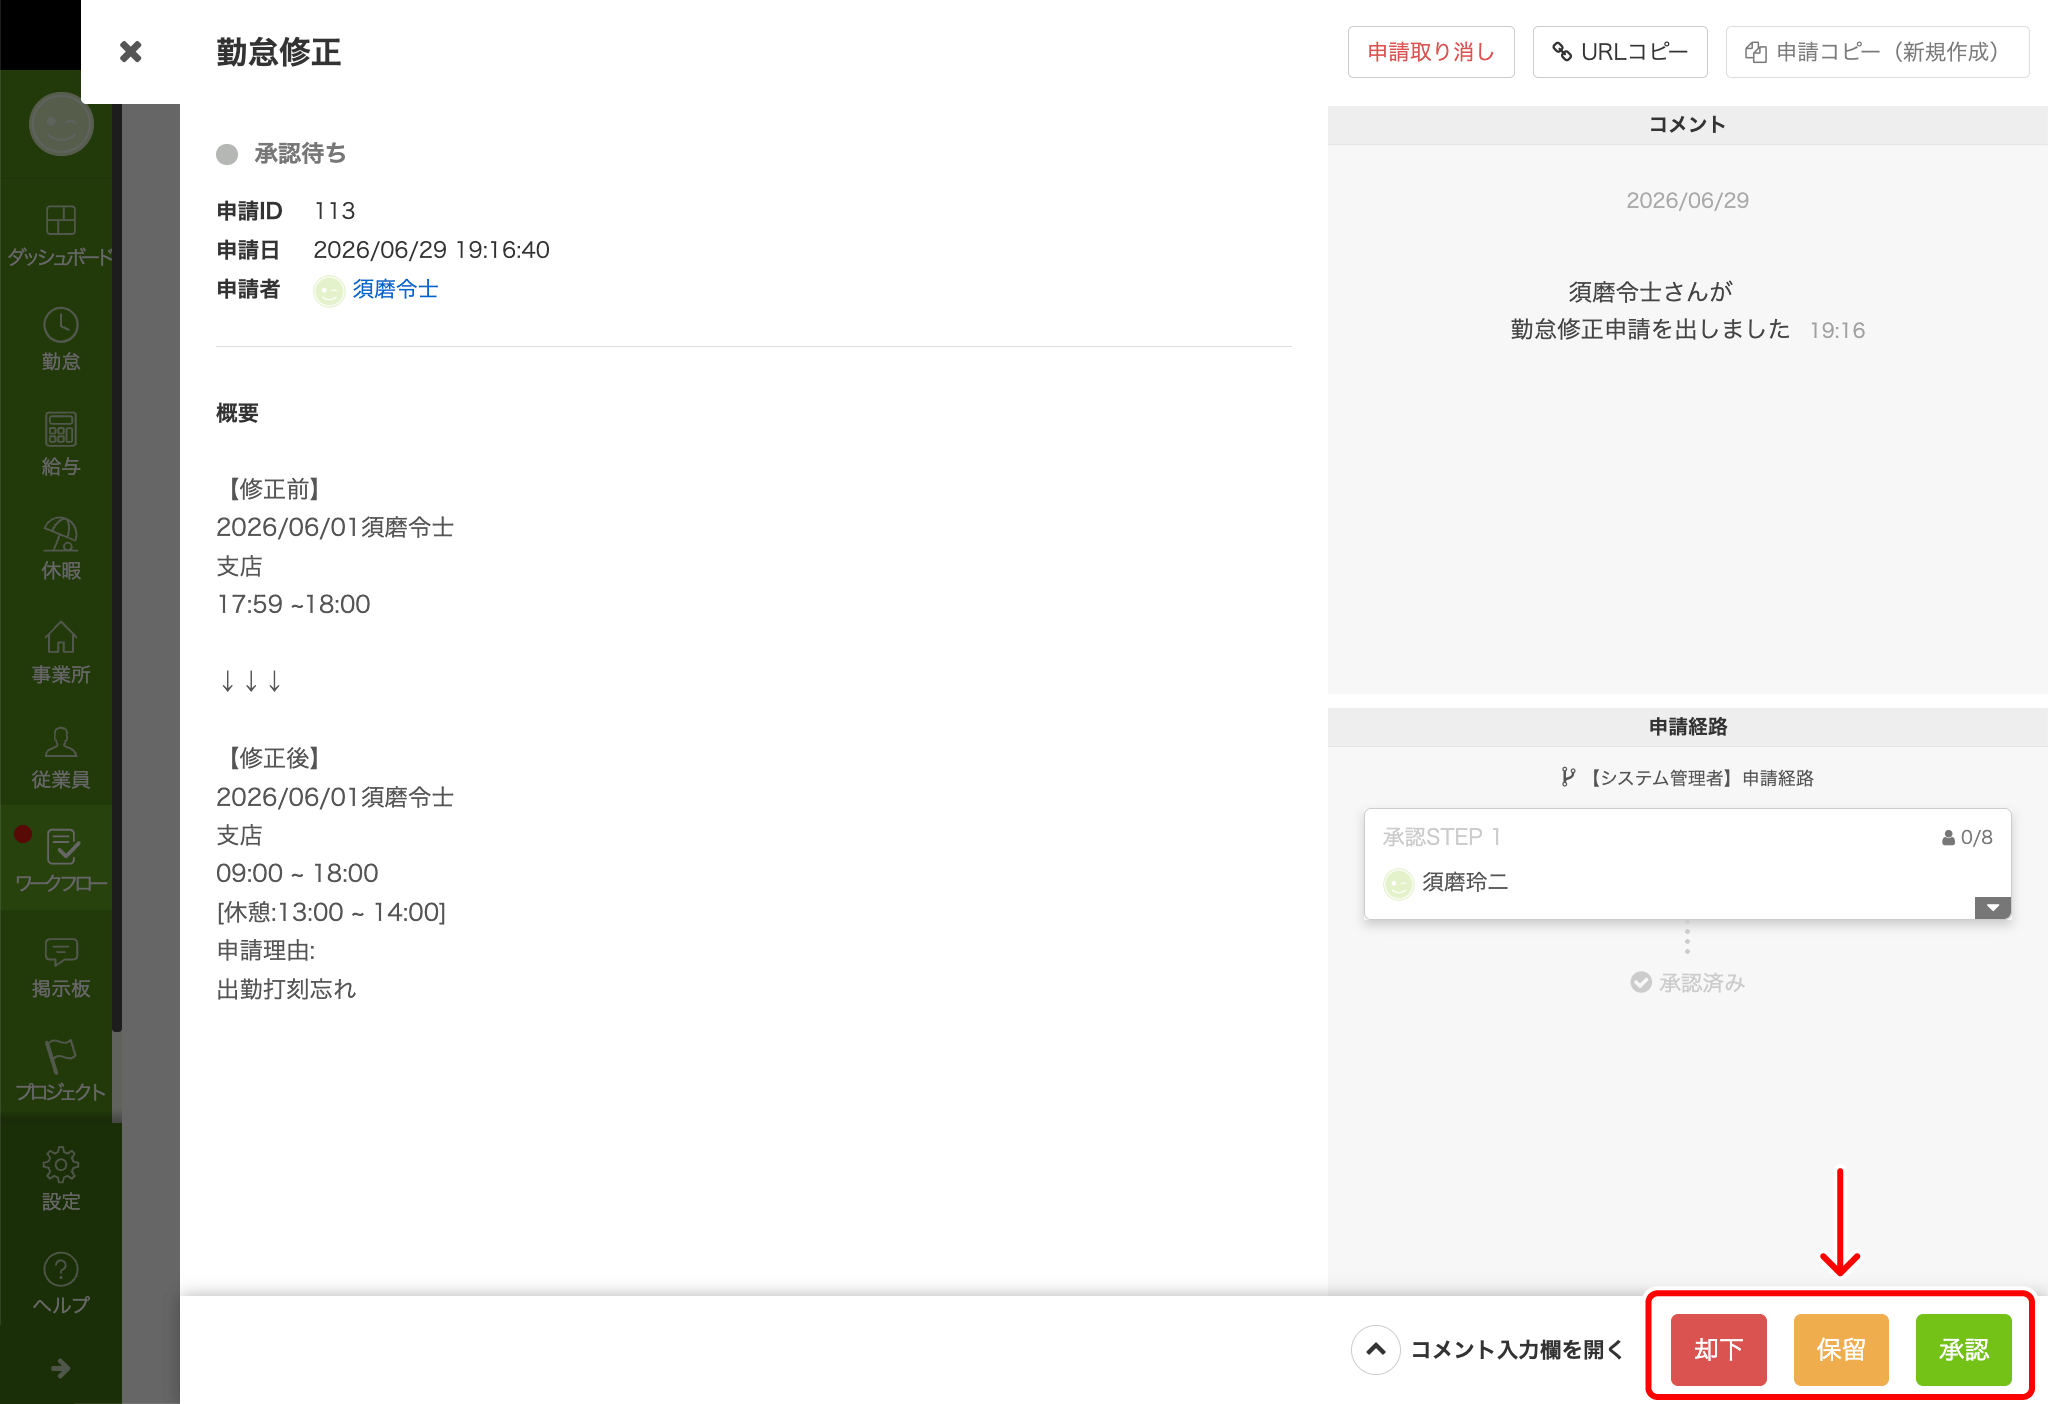This screenshot has height=1404, width=2048.
Task: Copy the link with URLコピー
Action: click(1620, 52)
